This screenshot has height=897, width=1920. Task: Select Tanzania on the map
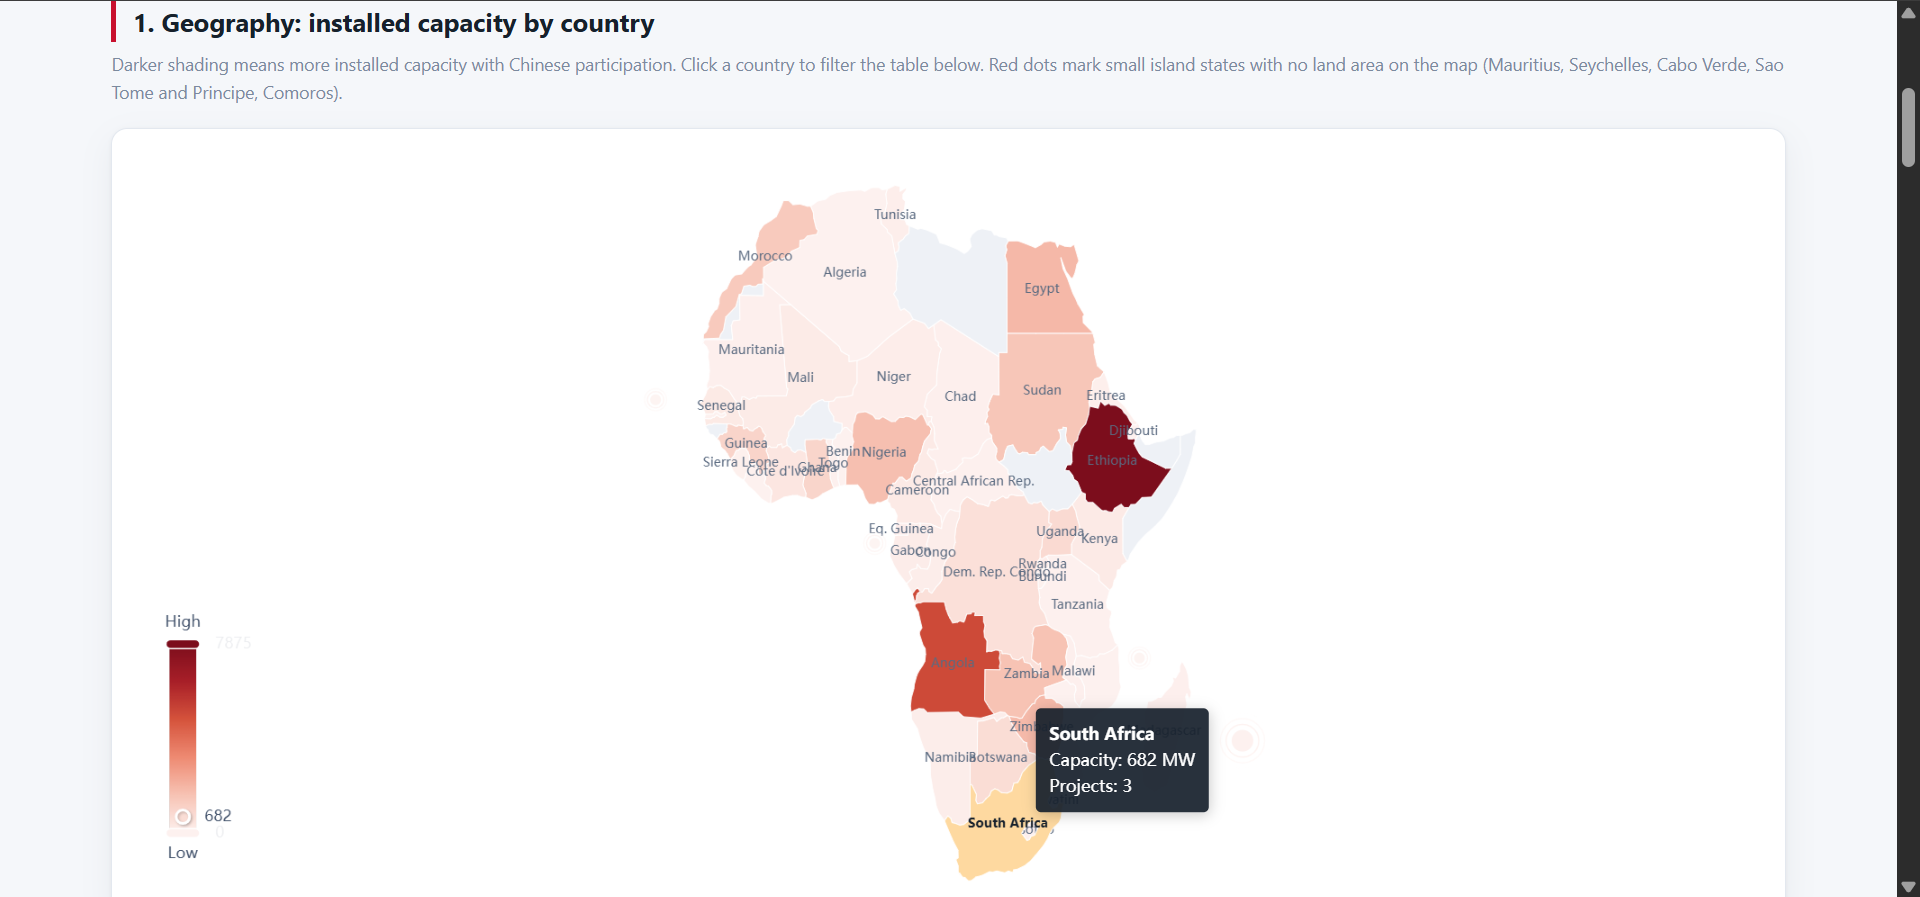click(1078, 605)
